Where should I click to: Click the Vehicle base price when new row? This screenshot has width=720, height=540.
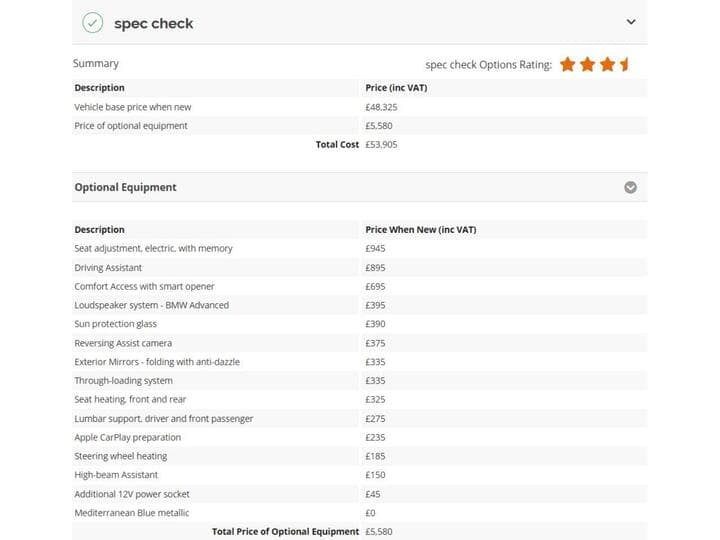pos(360,107)
